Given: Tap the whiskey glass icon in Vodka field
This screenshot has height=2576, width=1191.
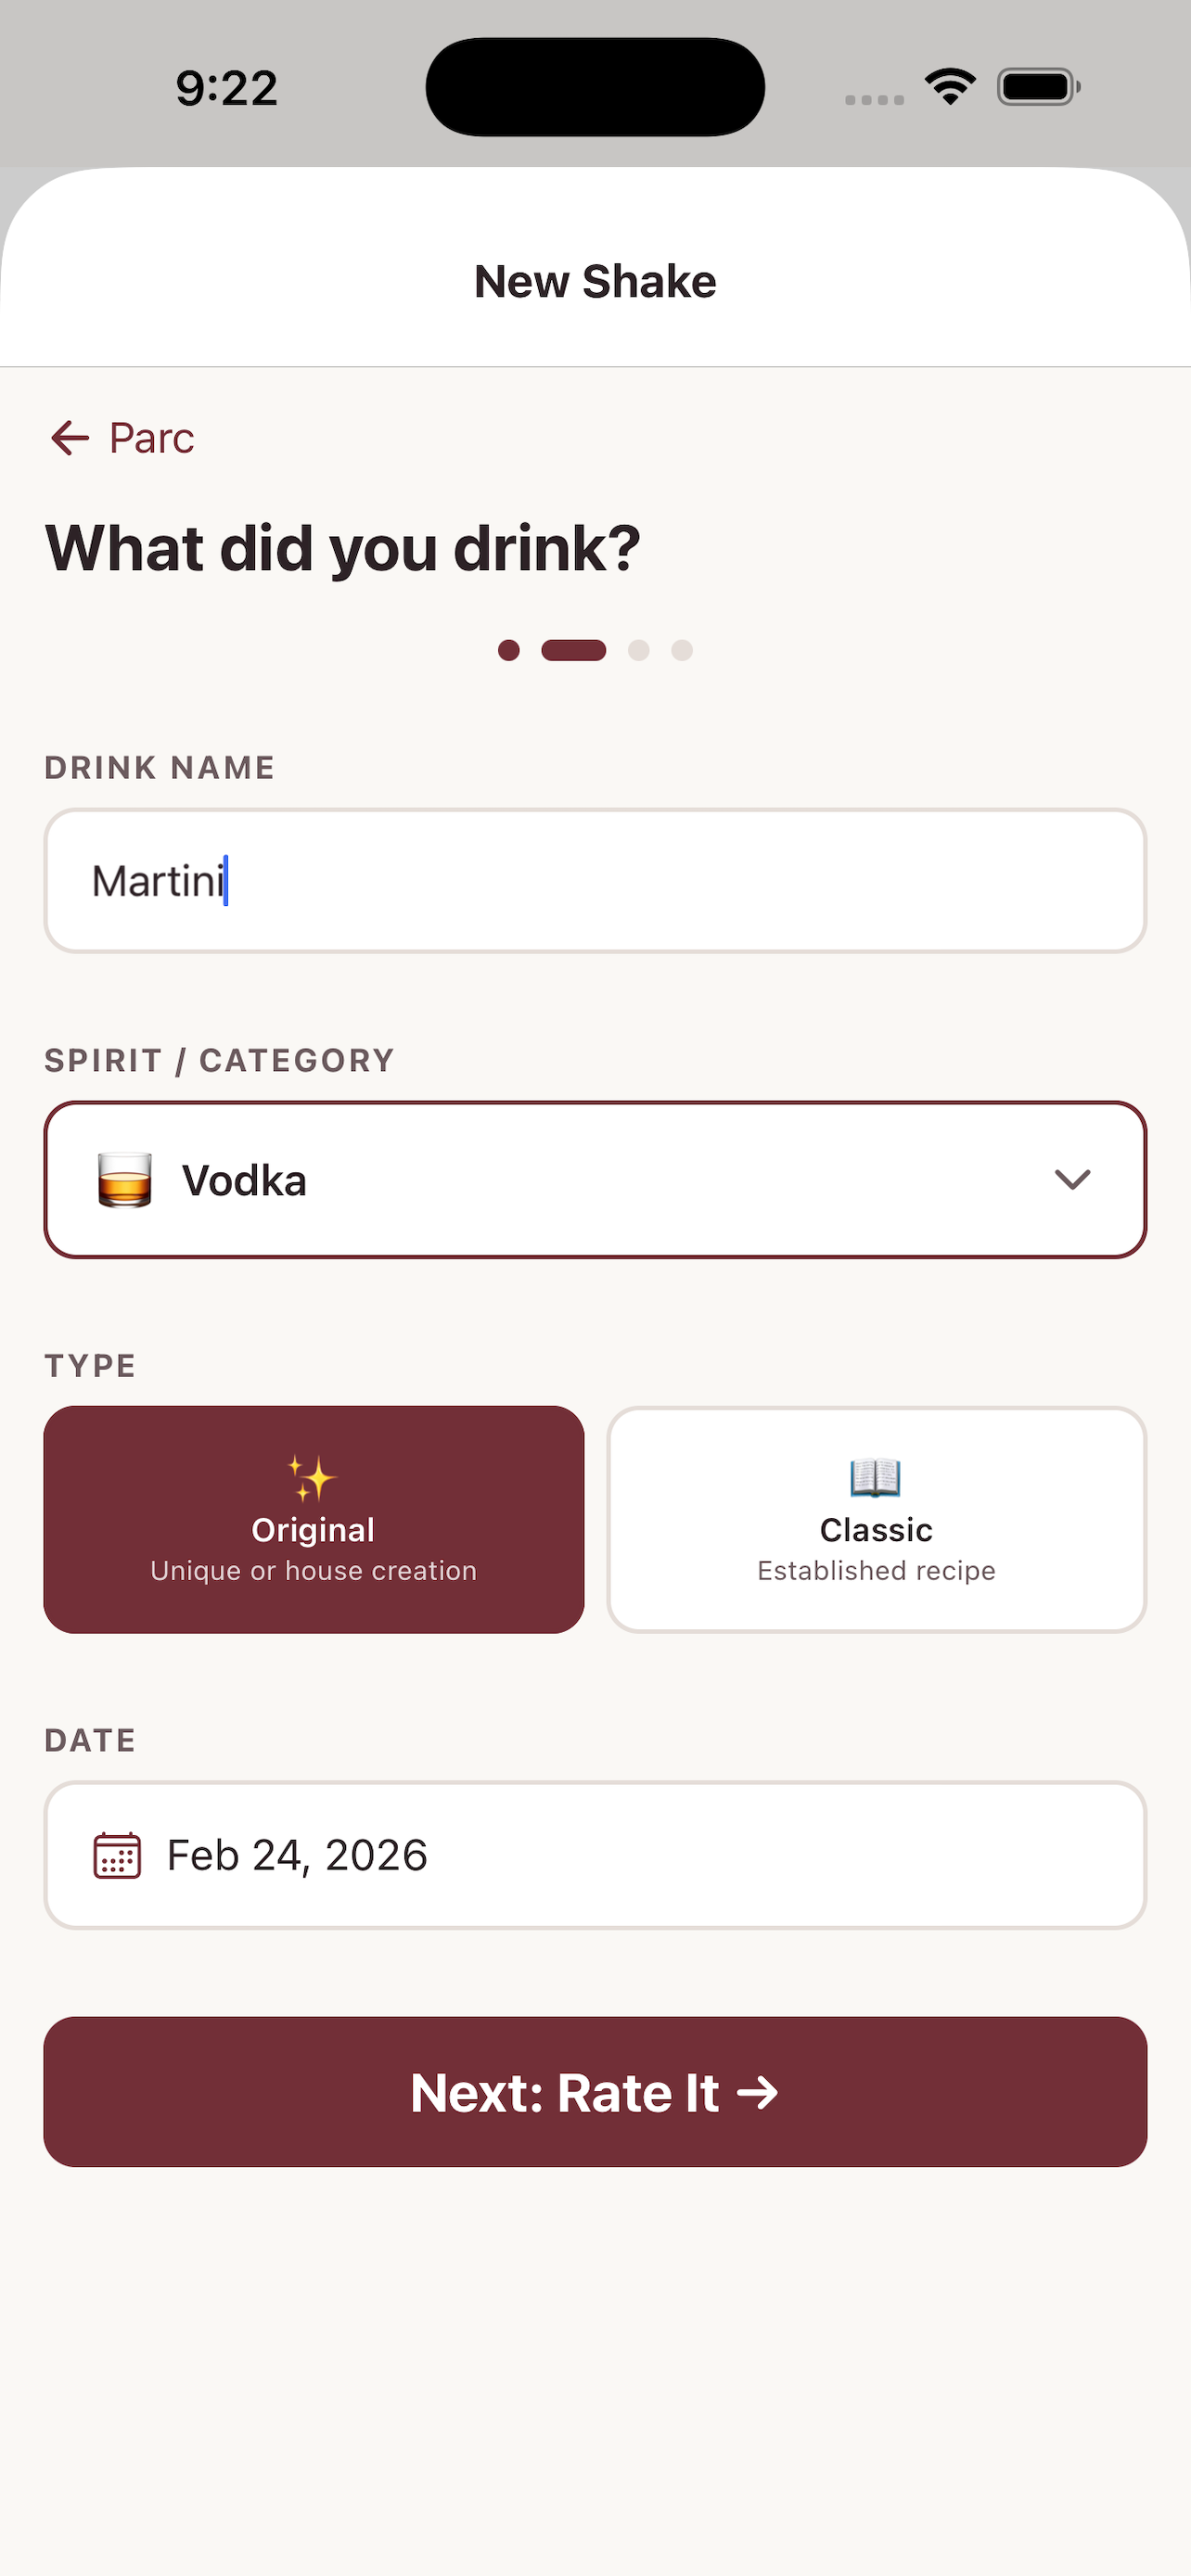Looking at the screenshot, I should 124,1180.
